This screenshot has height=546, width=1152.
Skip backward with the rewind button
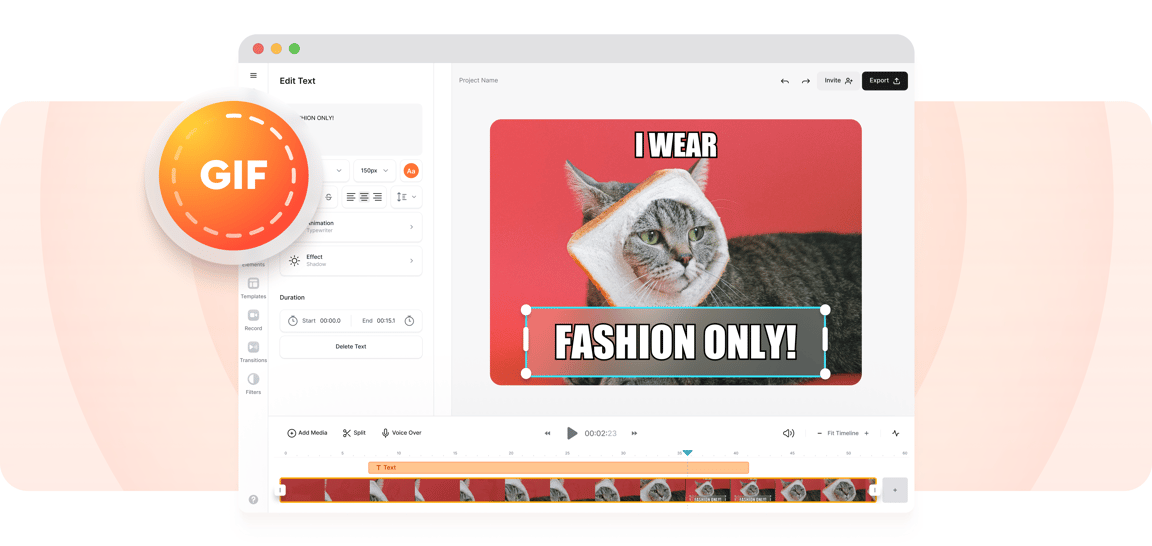pyautogui.click(x=547, y=434)
